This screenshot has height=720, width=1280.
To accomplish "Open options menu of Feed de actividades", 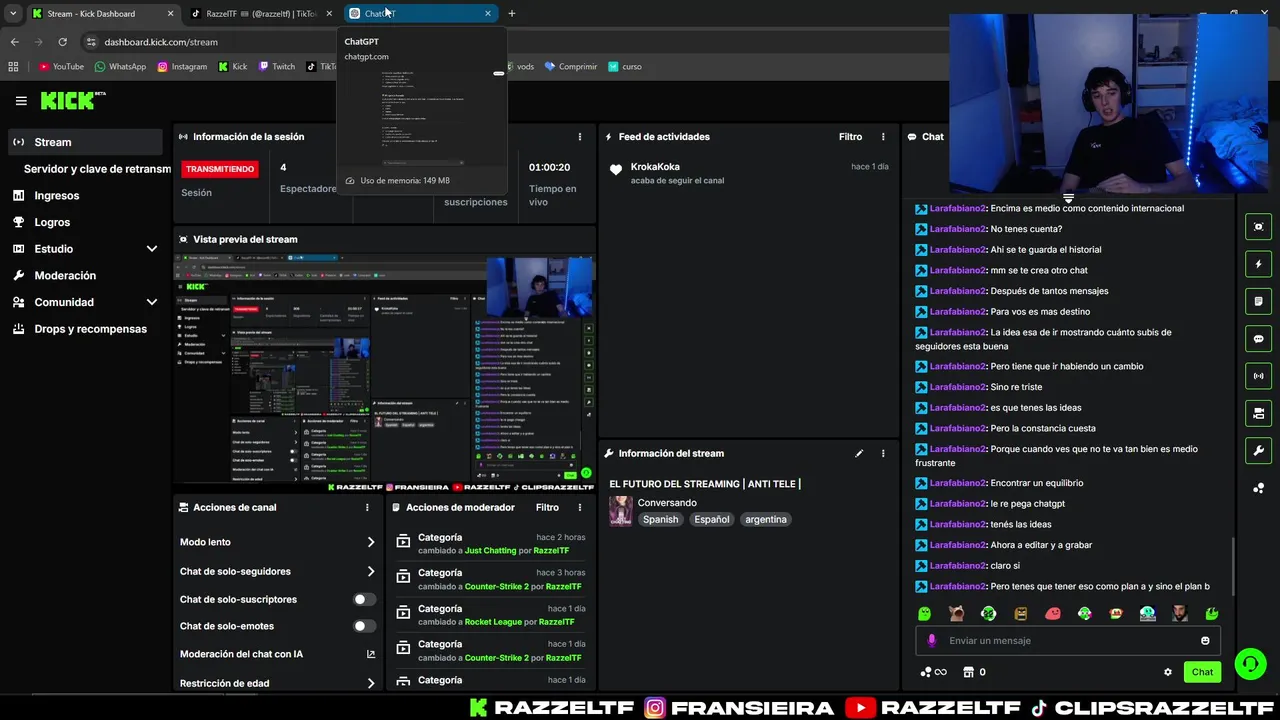I will tap(882, 137).
